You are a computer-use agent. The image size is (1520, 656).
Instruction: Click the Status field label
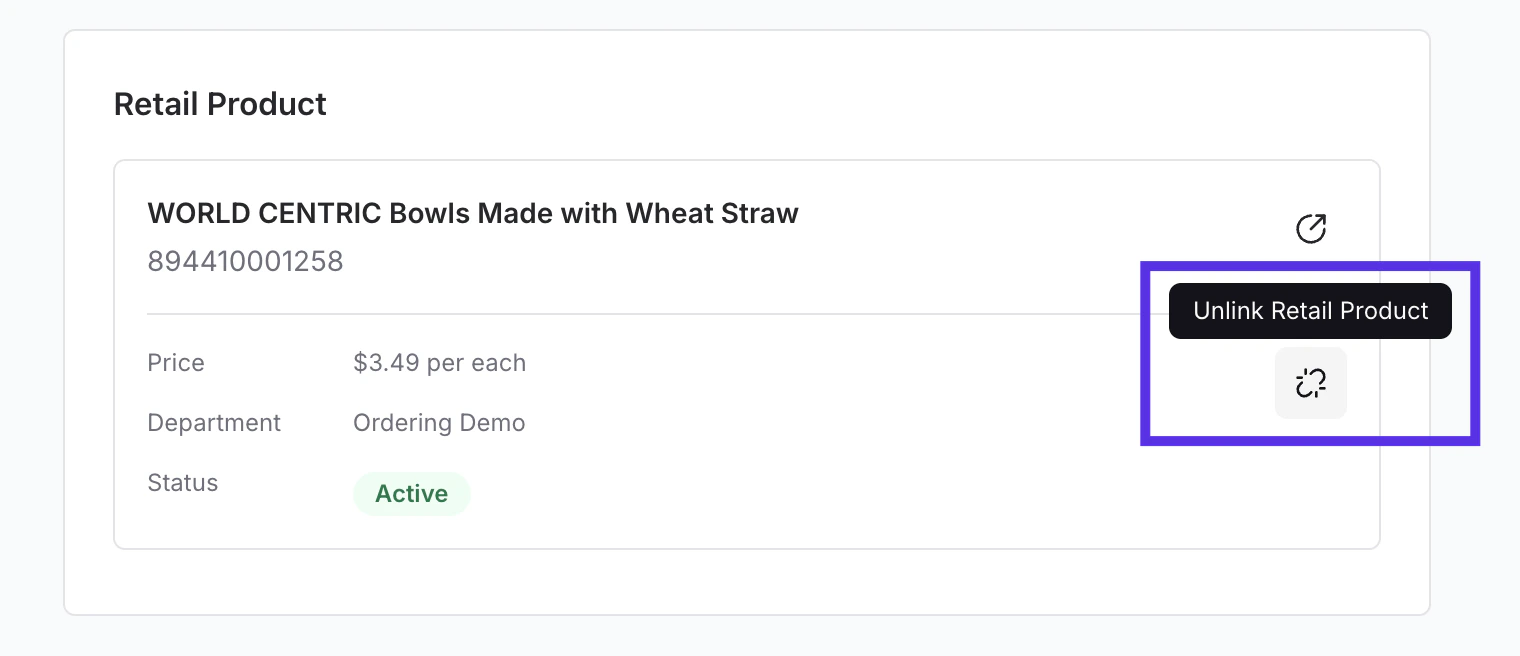pos(183,483)
